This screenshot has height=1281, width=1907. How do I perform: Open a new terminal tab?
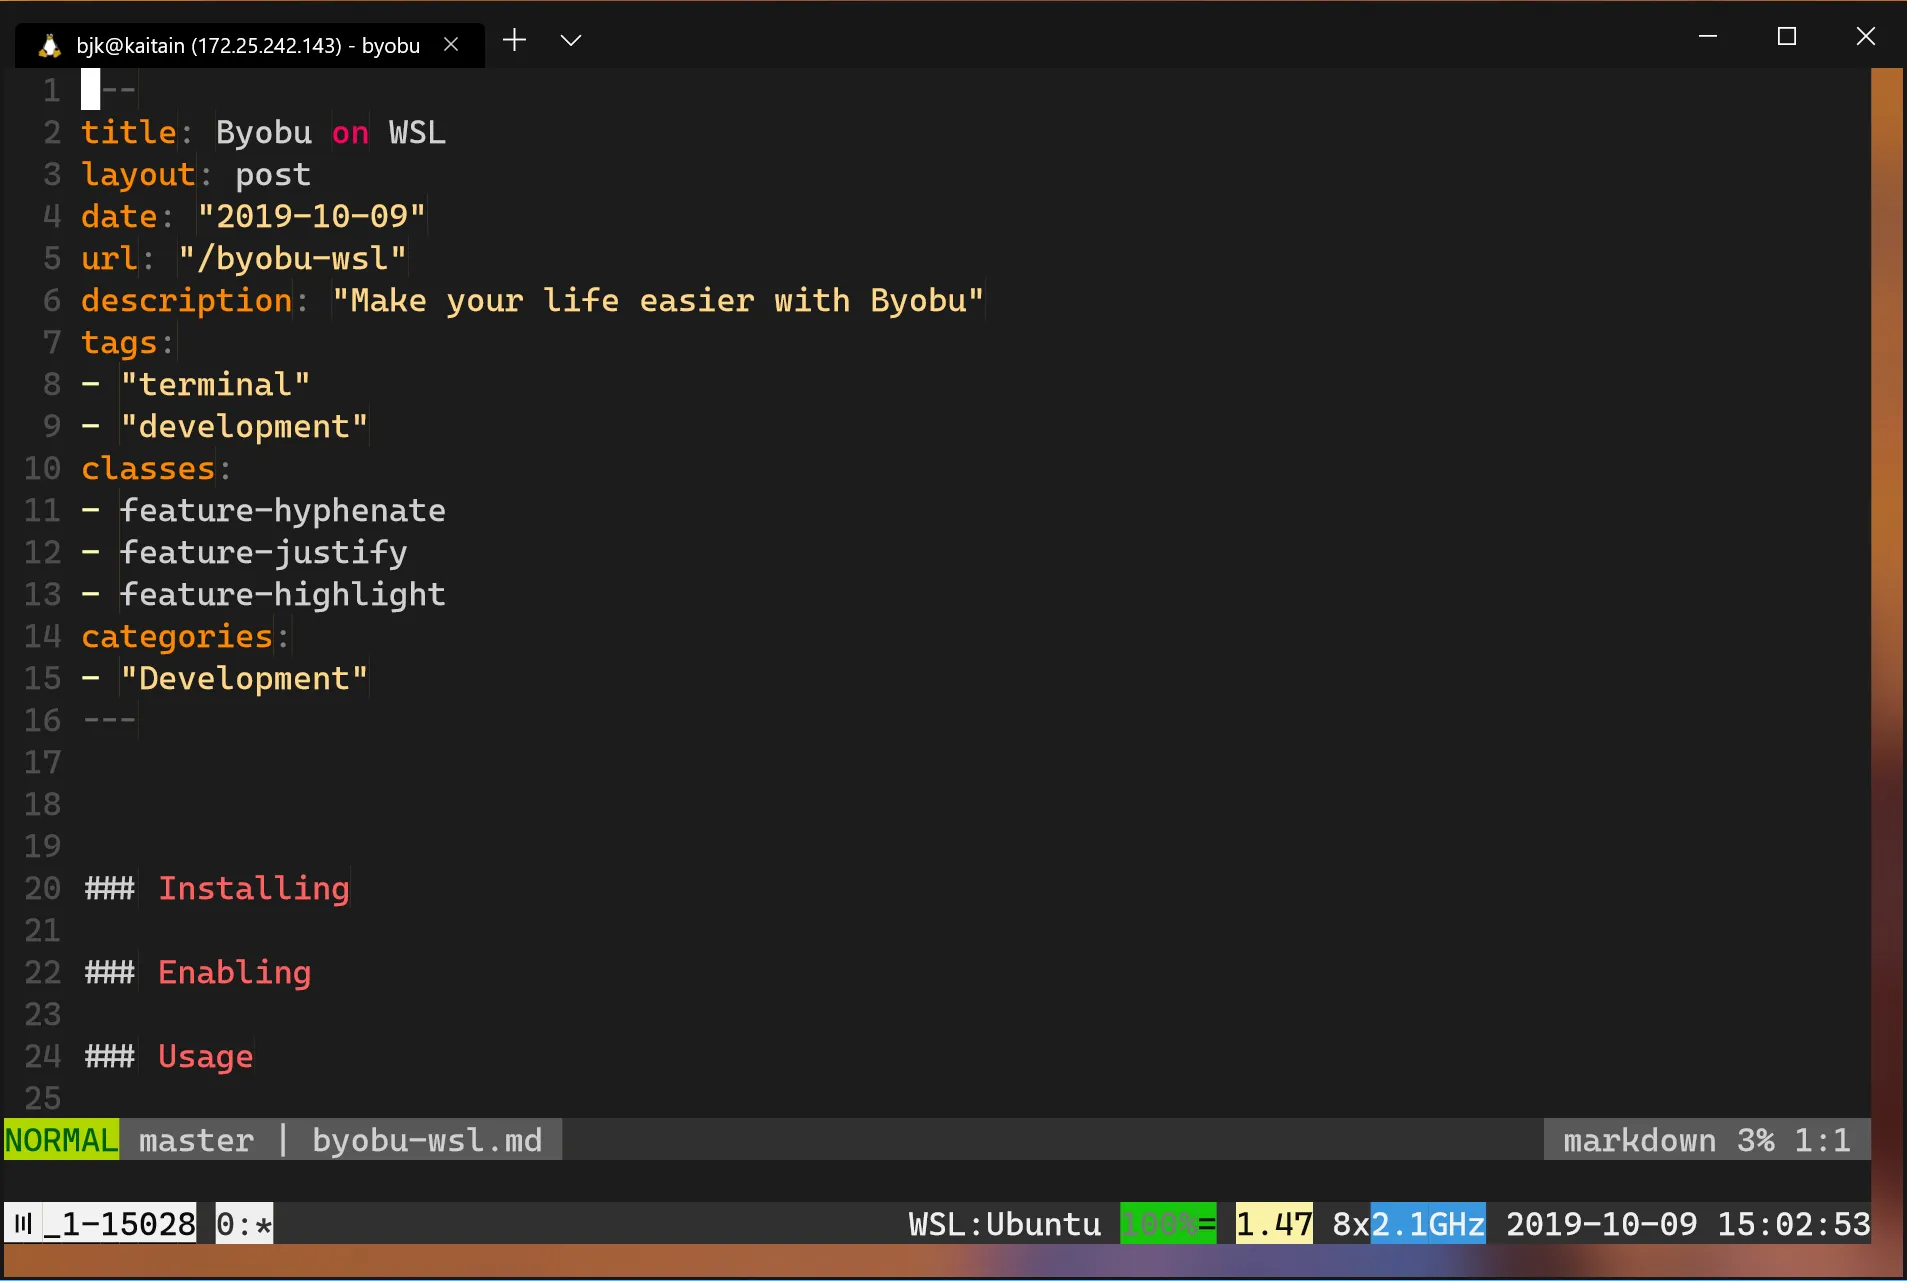(514, 40)
